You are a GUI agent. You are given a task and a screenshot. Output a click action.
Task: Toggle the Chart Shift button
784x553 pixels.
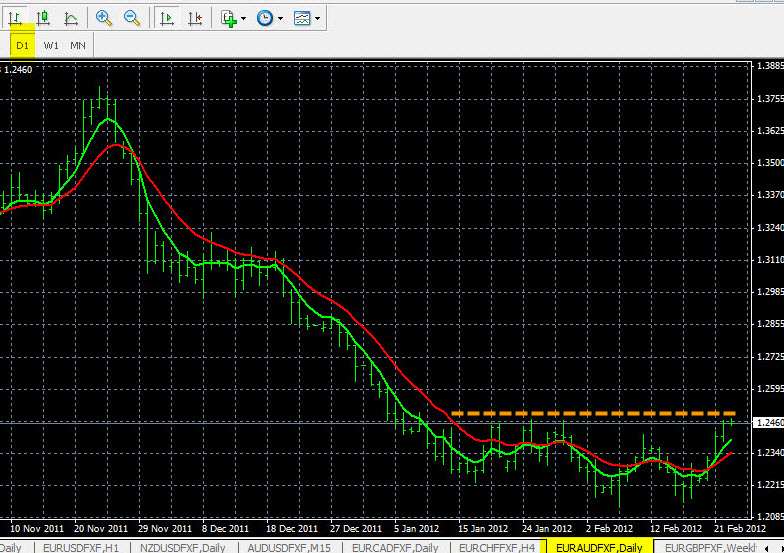tap(195, 17)
